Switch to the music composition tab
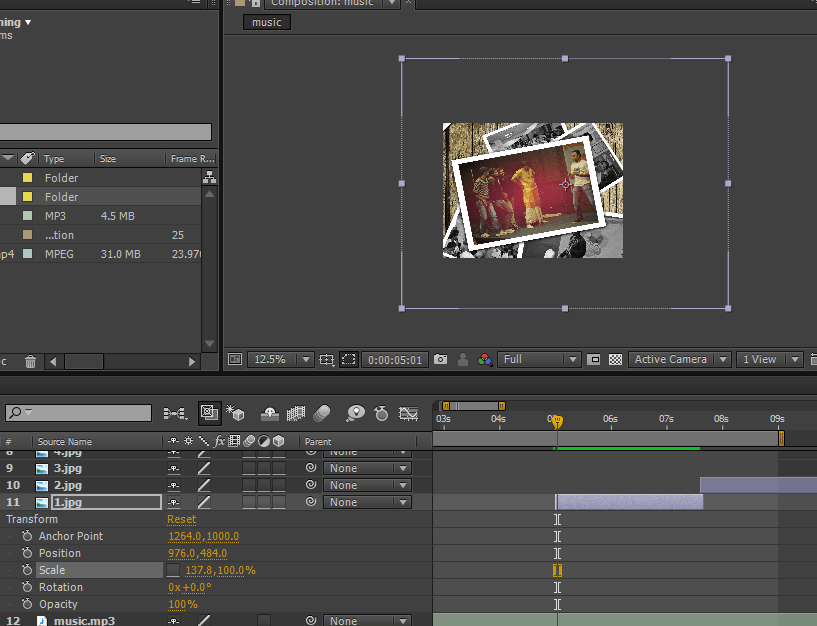Screen dimensions: 817x626 pos(266,21)
